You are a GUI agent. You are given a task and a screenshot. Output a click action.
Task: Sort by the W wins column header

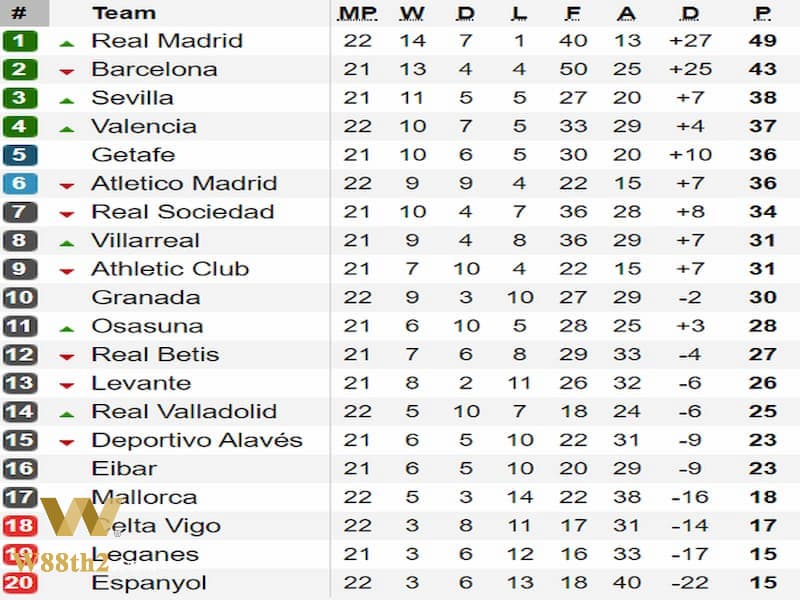(x=412, y=13)
